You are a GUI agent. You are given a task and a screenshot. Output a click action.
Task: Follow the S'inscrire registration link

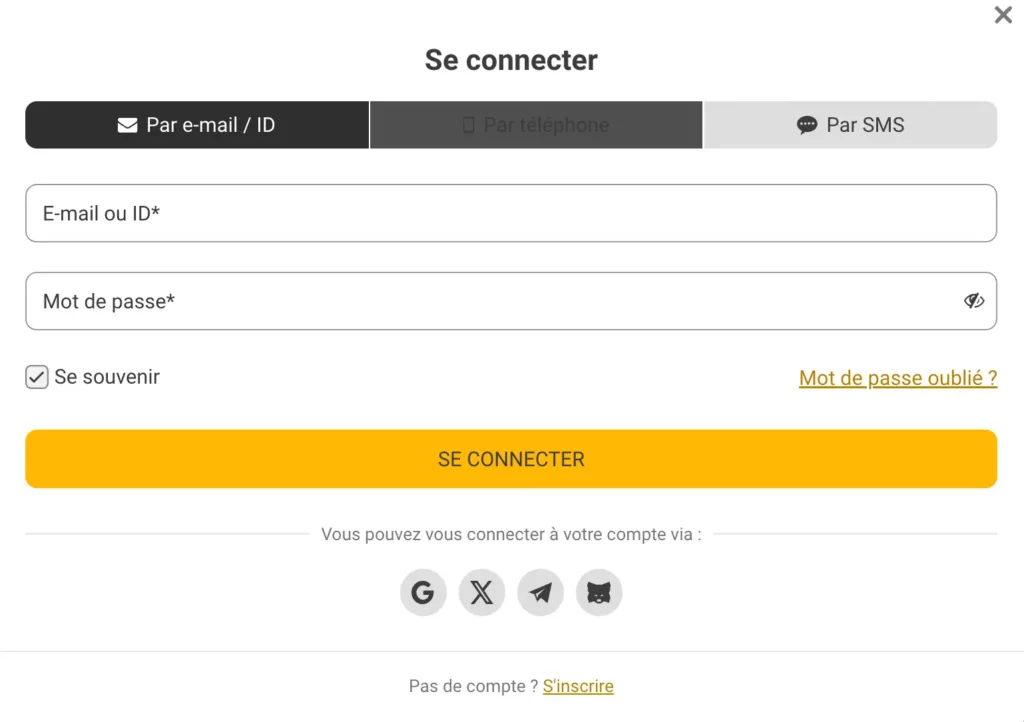578,686
